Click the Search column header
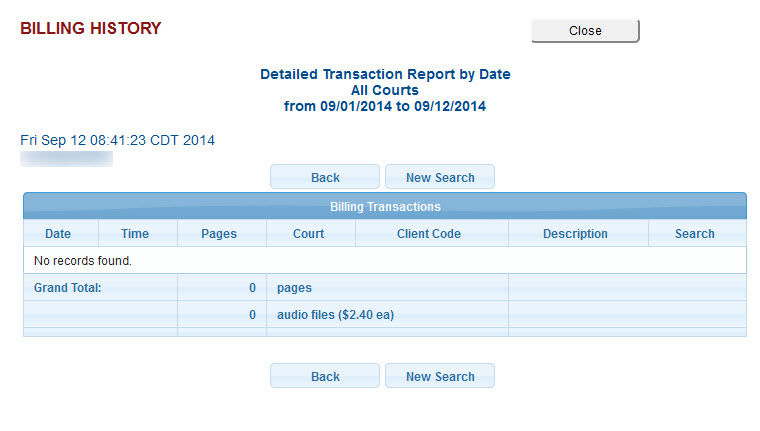 pos(694,234)
